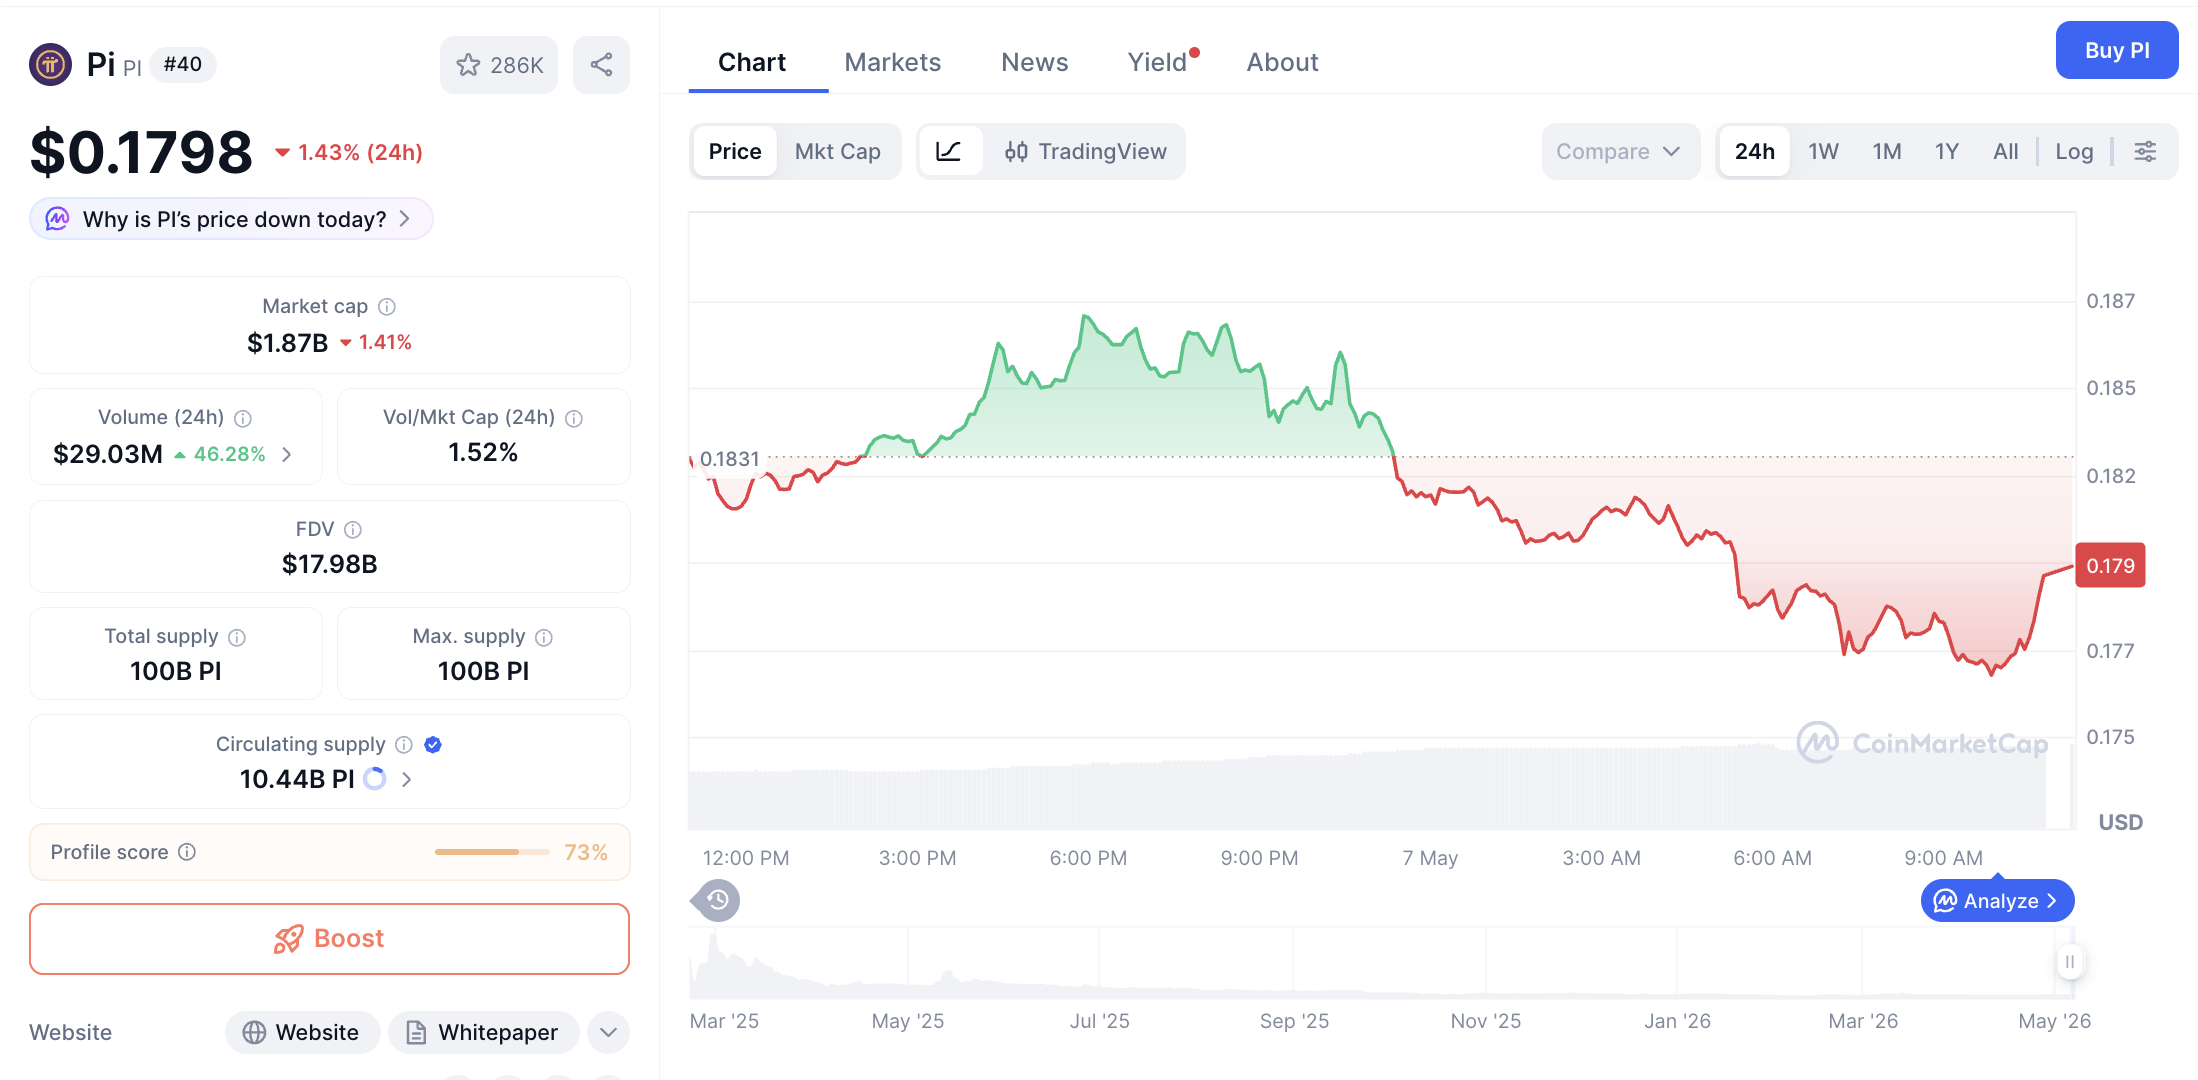2198x1080 pixels.
Task: Click the AI icon on price question
Action: [57, 219]
